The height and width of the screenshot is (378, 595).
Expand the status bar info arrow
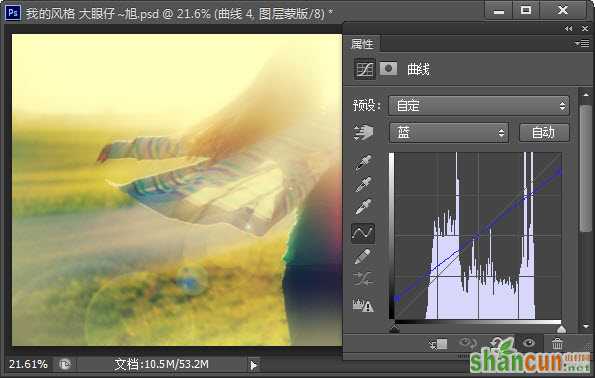[x=253, y=365]
